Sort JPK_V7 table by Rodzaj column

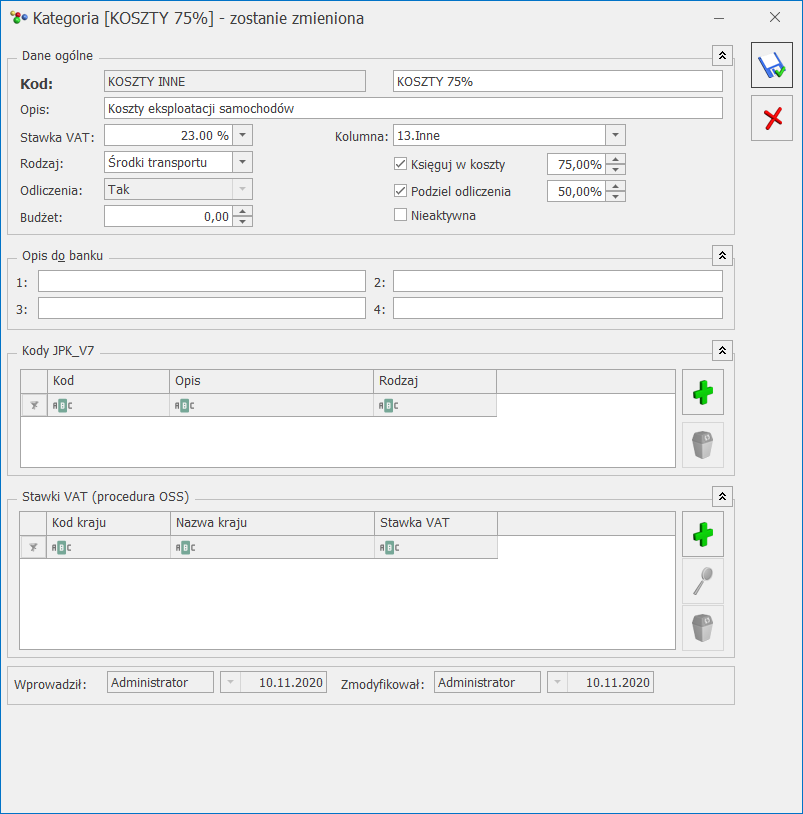[435, 381]
